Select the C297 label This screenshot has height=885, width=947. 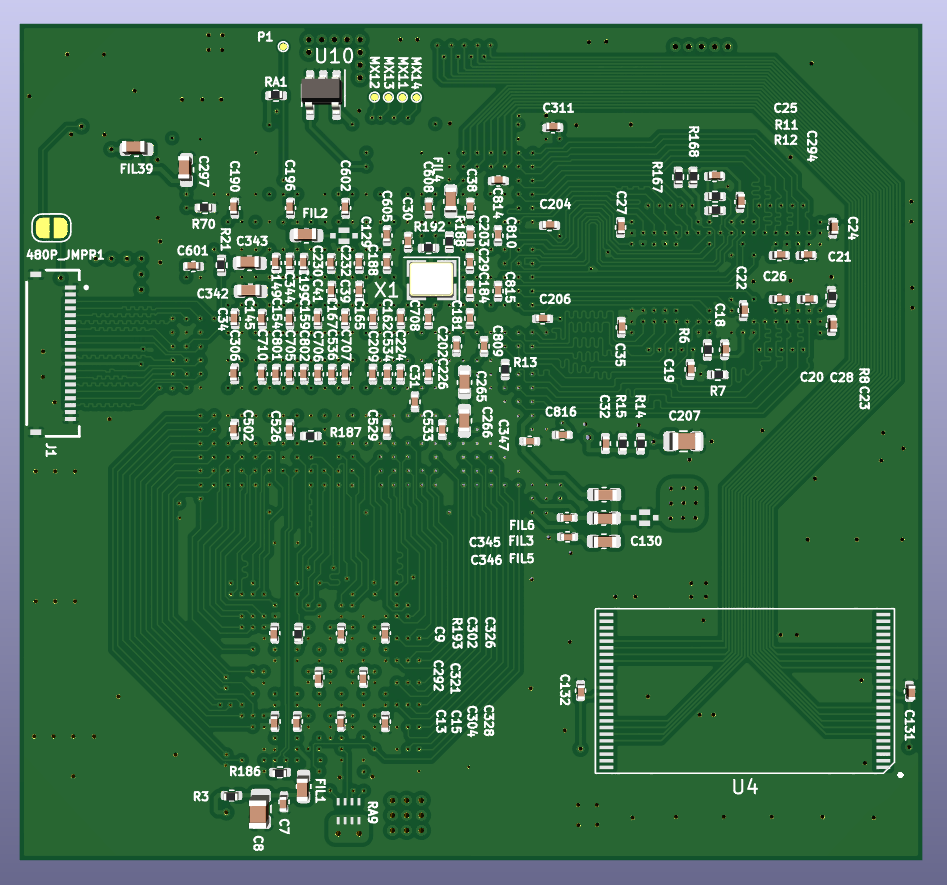pyautogui.click(x=204, y=172)
